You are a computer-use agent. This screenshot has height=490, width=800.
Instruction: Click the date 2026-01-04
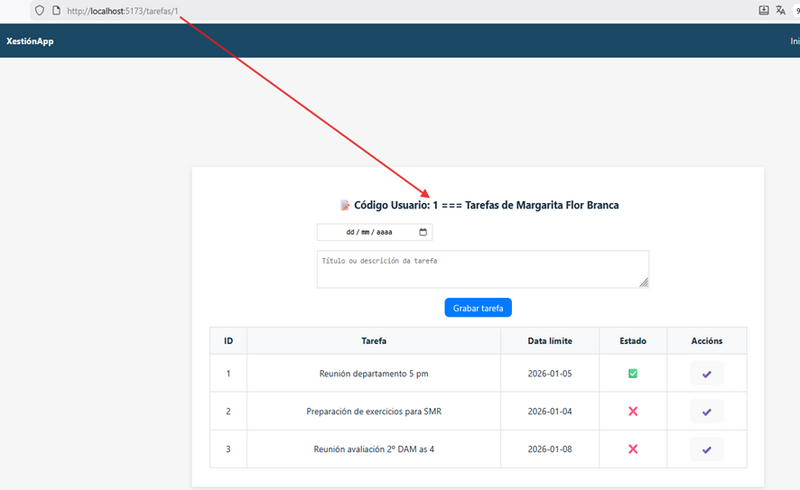pos(549,411)
